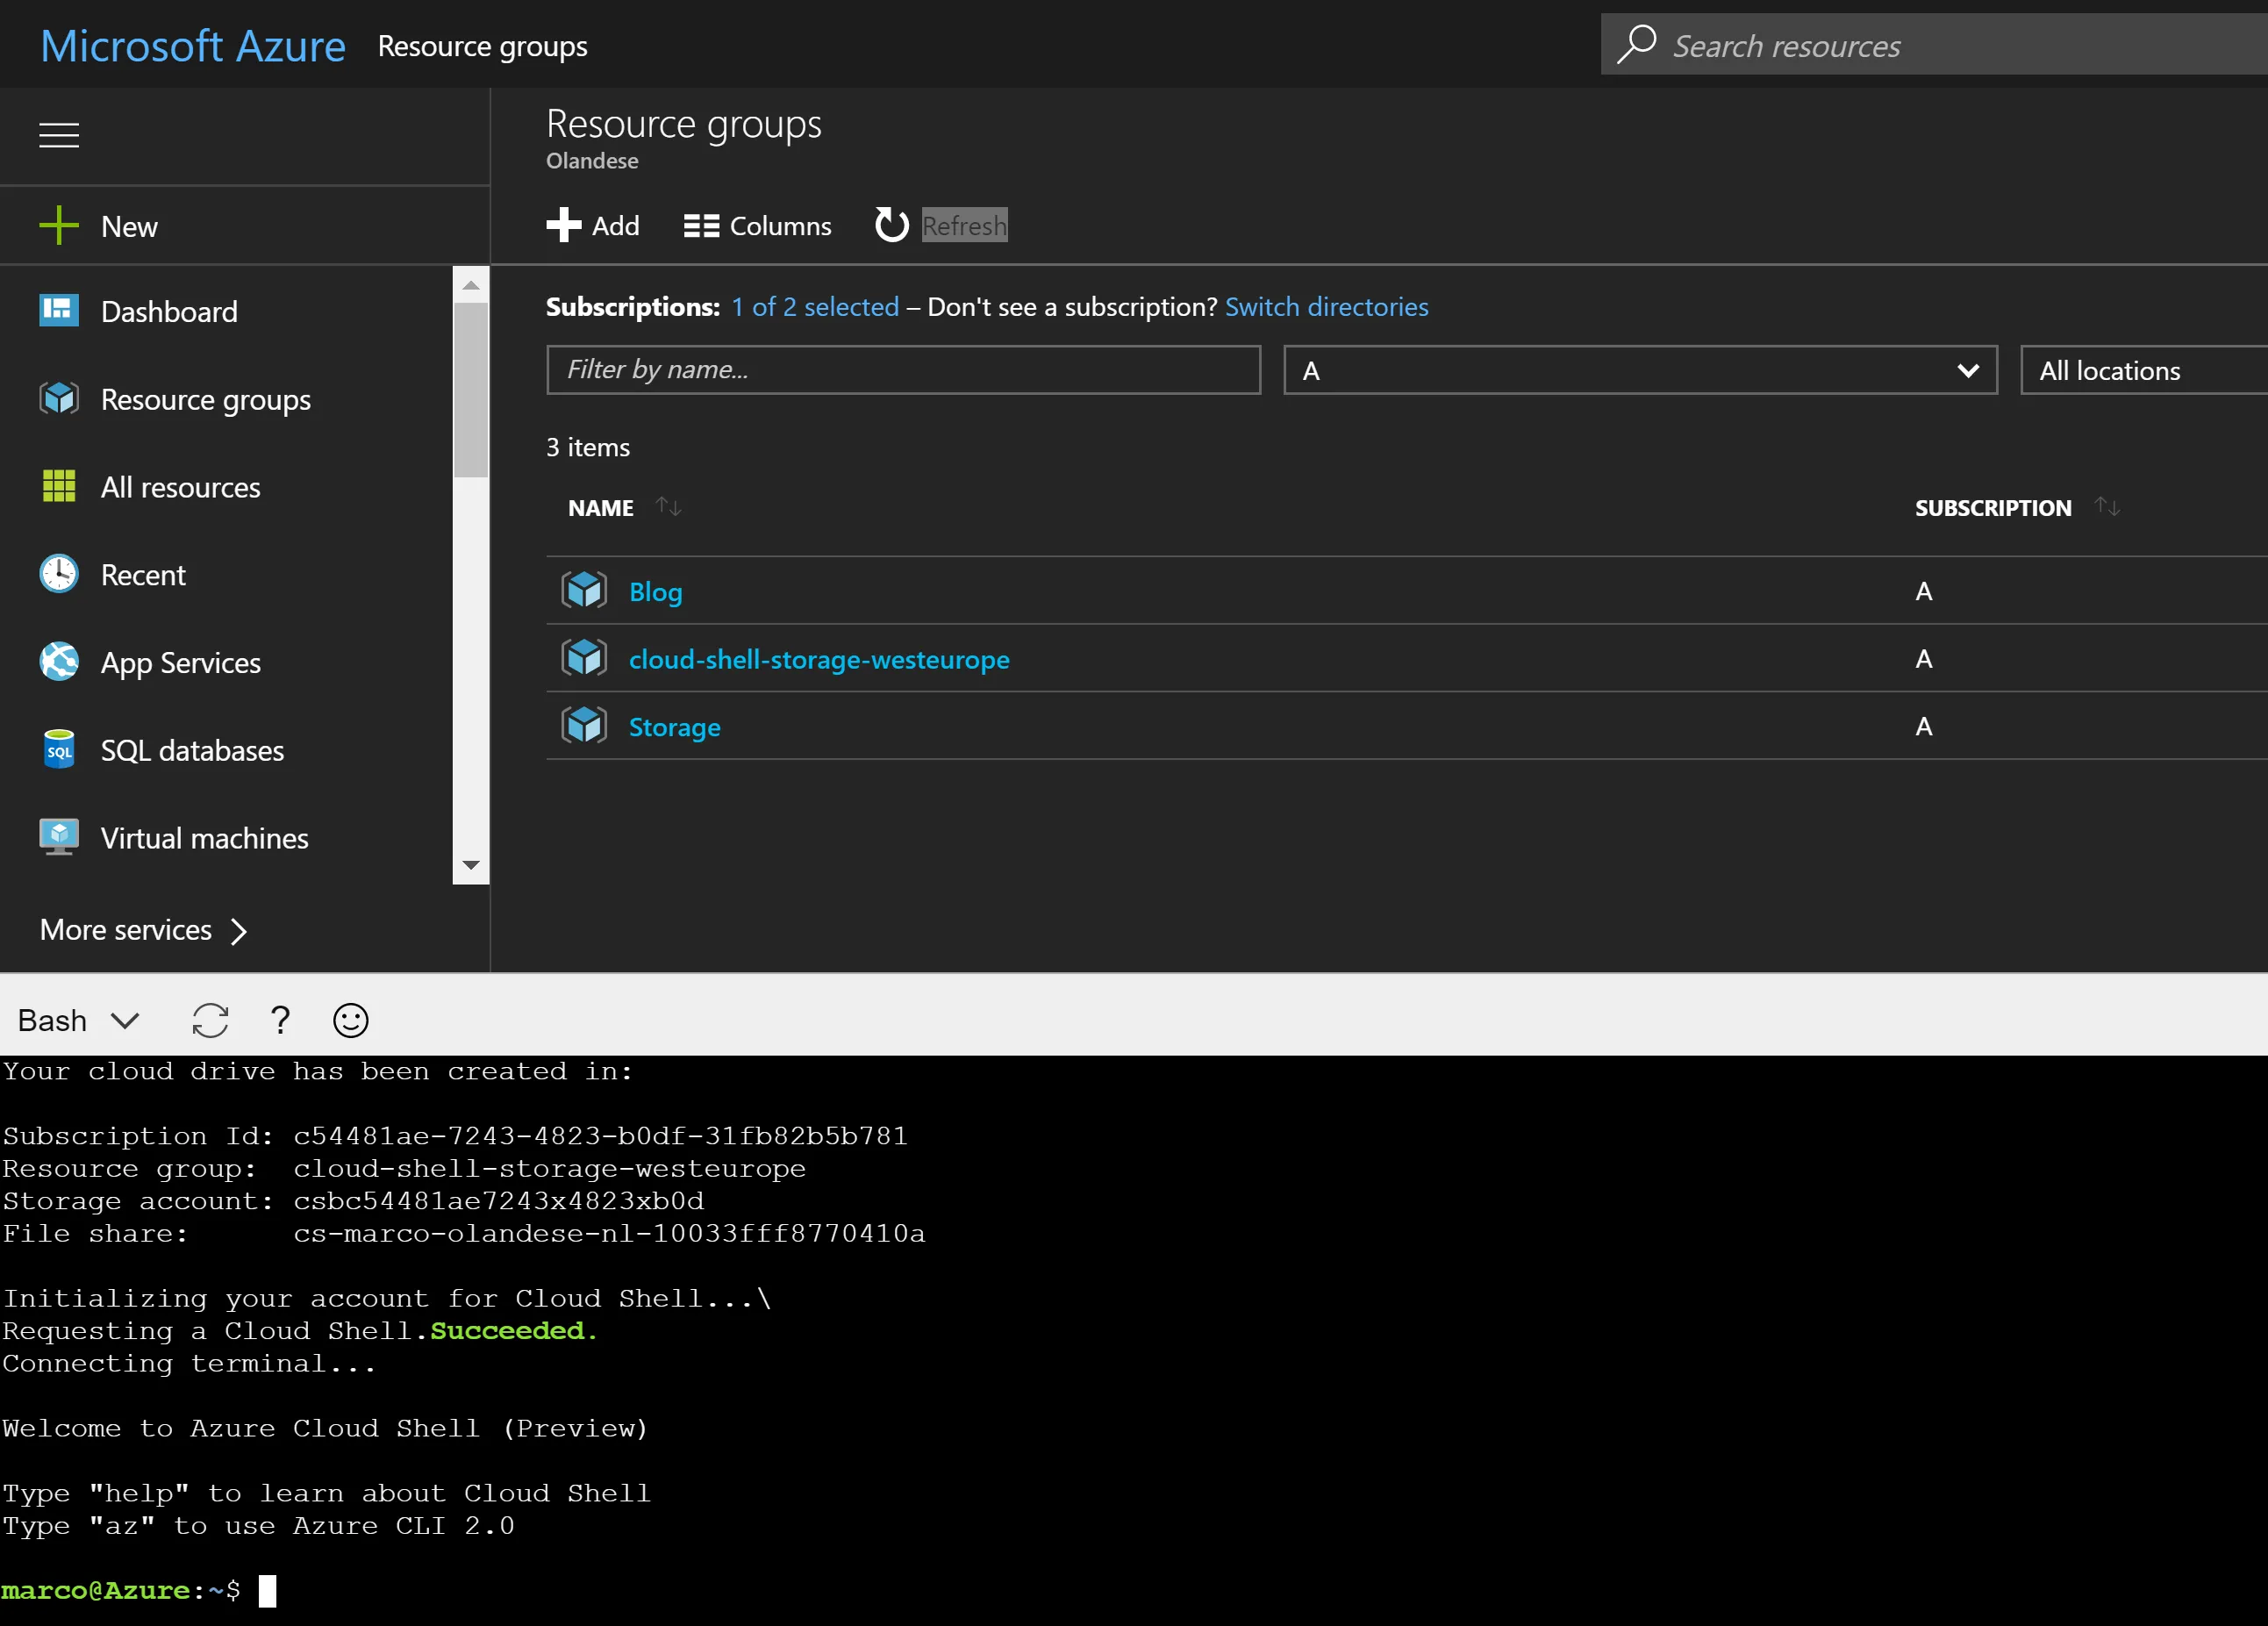Click the All resources grid icon
Screen dimensions: 2268x1626
[x=59, y=486]
